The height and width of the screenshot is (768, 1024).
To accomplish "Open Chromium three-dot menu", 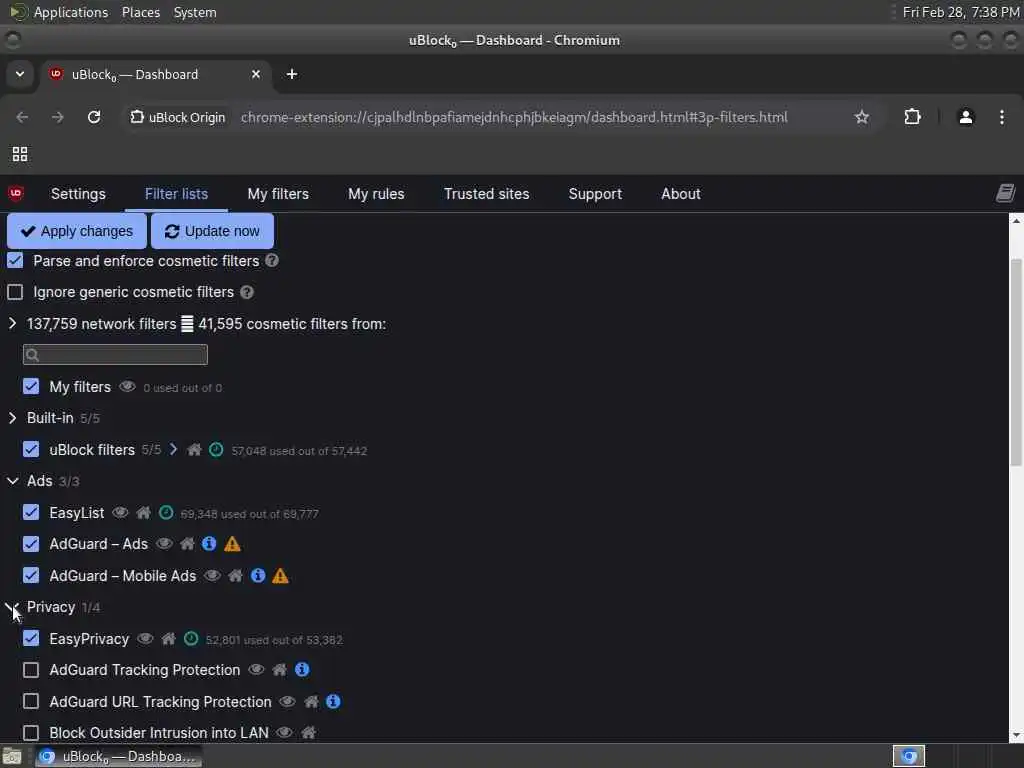I will coord(1002,117).
